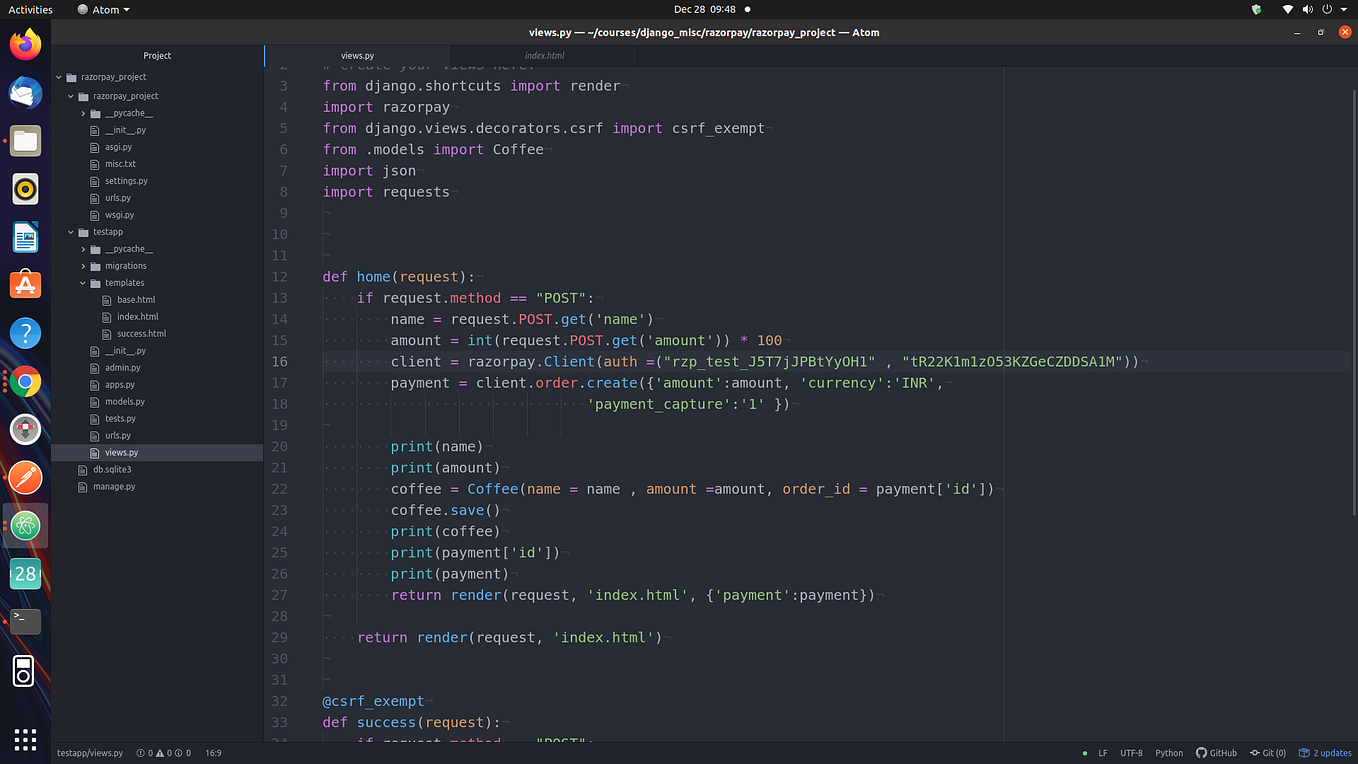
Task: Open Firefox from the dock
Action: pyautogui.click(x=26, y=44)
